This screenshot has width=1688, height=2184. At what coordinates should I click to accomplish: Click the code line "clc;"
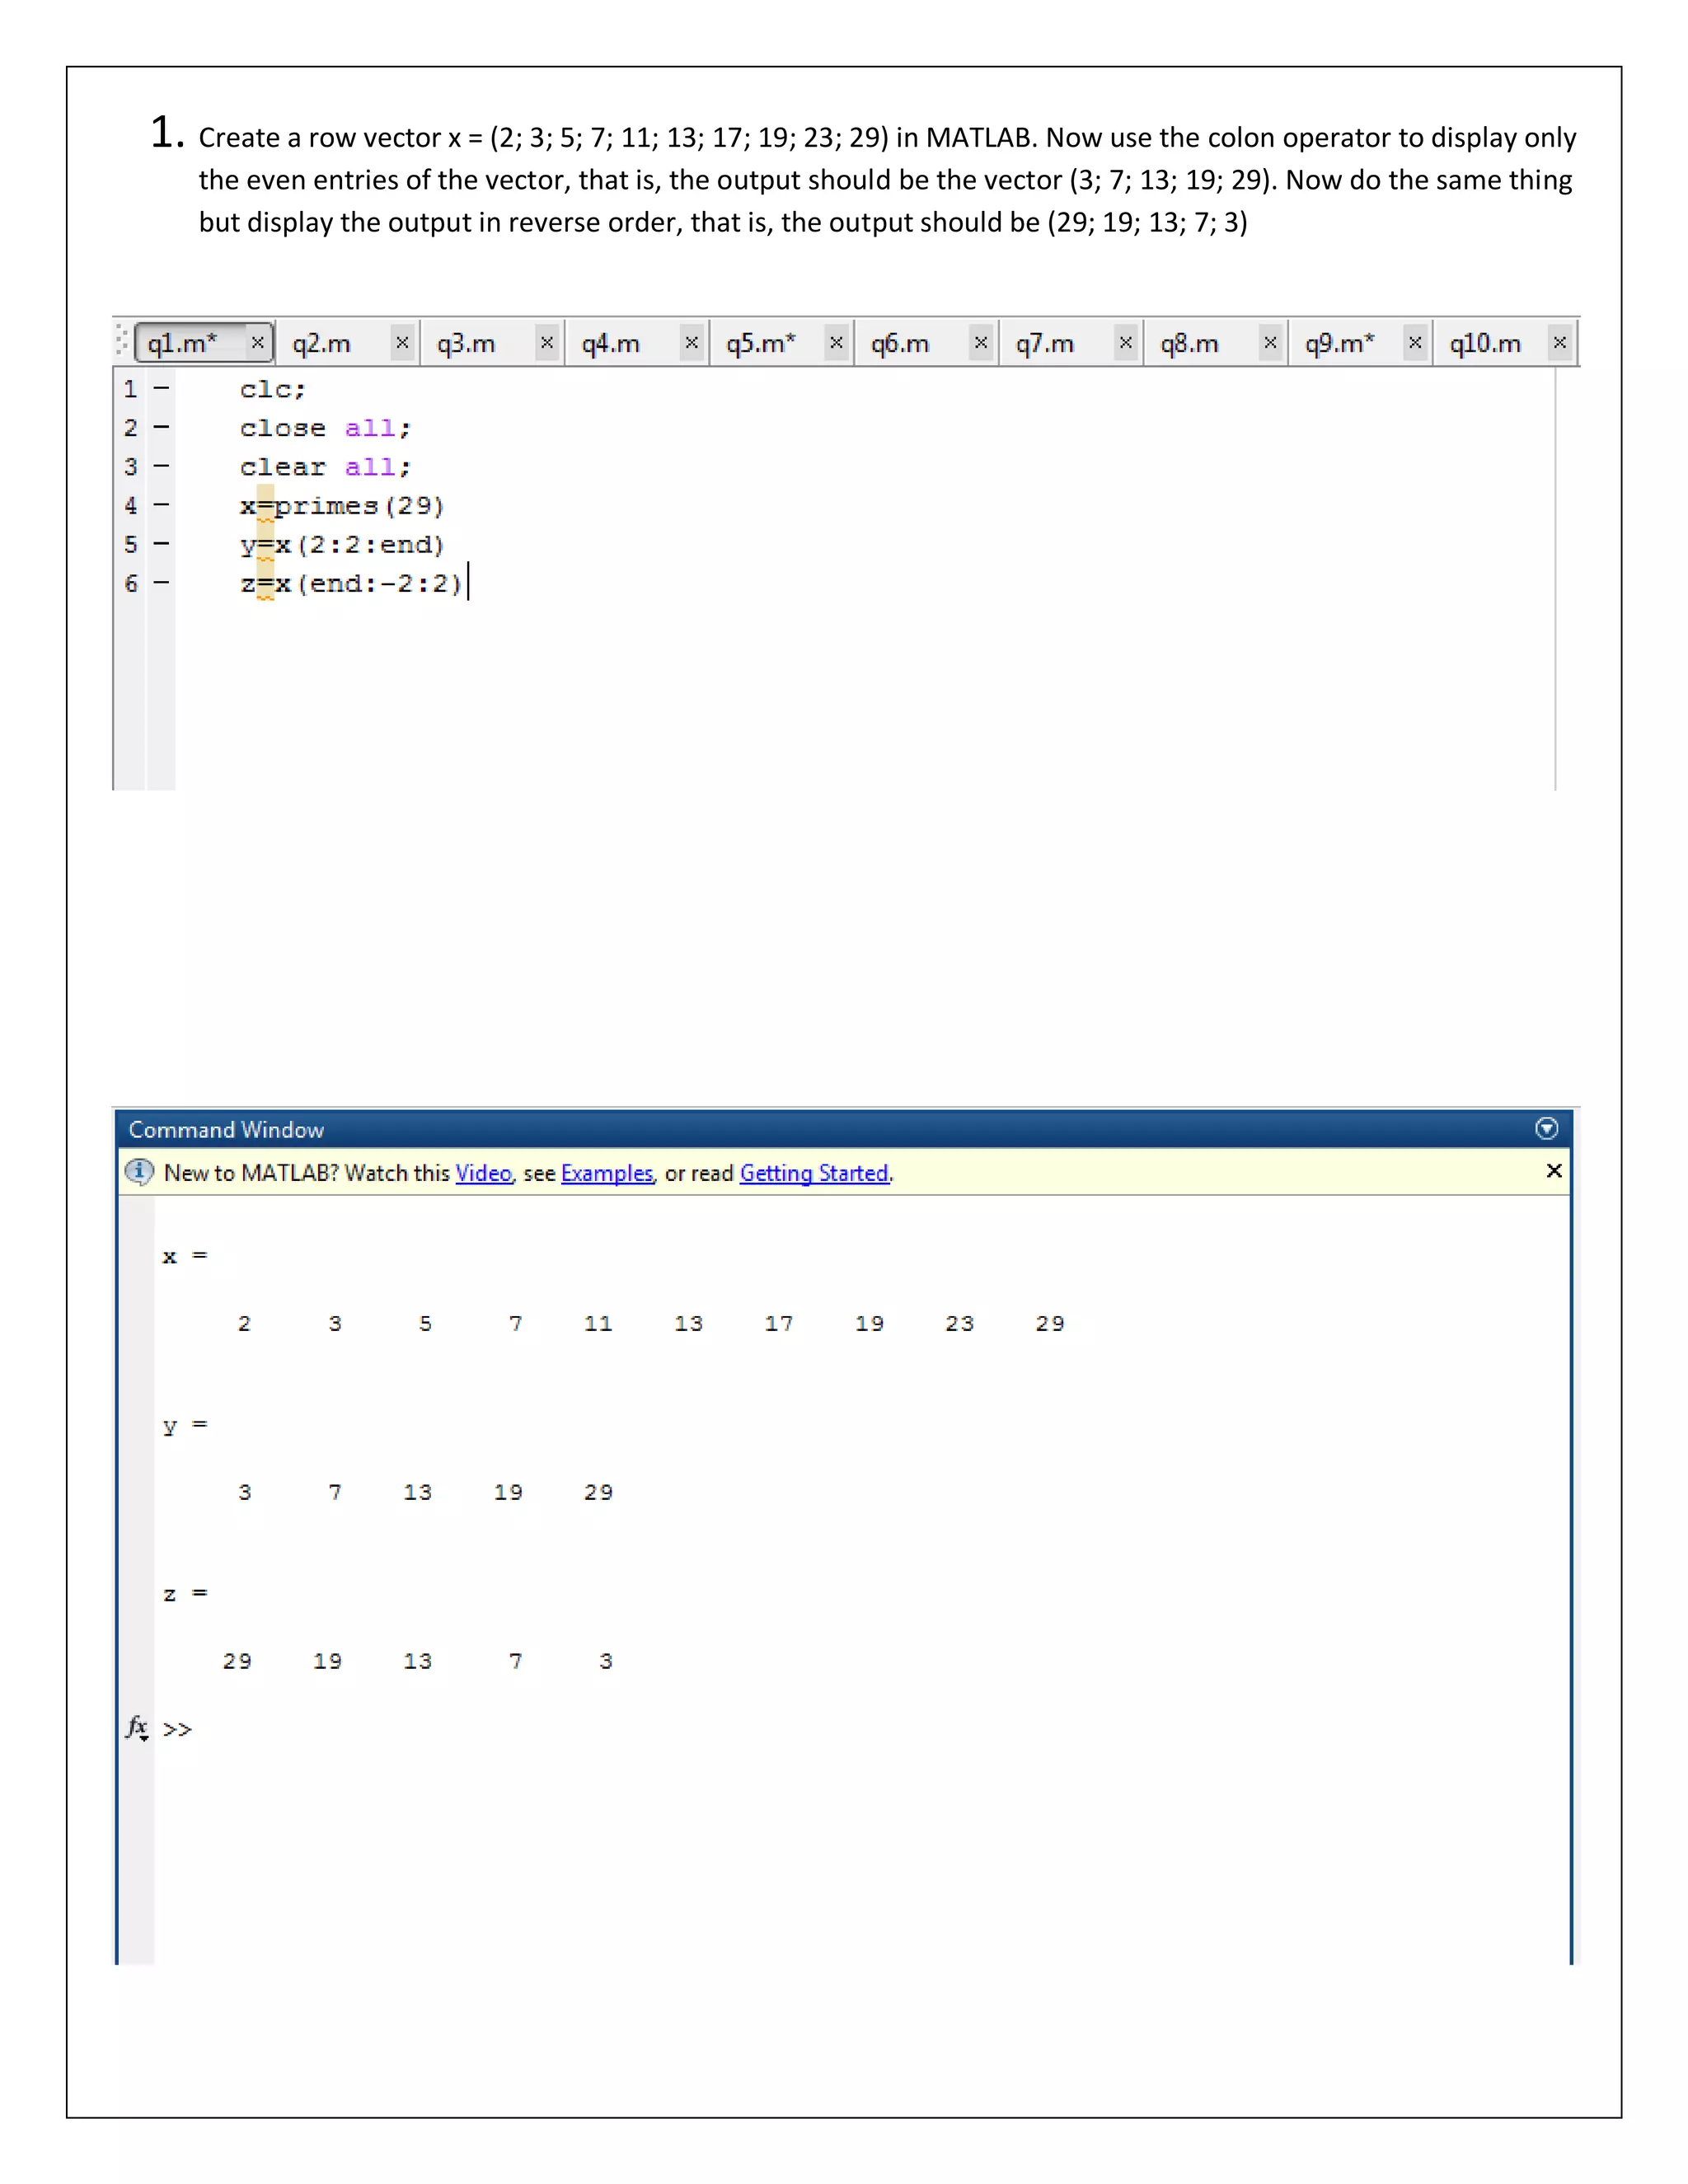(273, 389)
